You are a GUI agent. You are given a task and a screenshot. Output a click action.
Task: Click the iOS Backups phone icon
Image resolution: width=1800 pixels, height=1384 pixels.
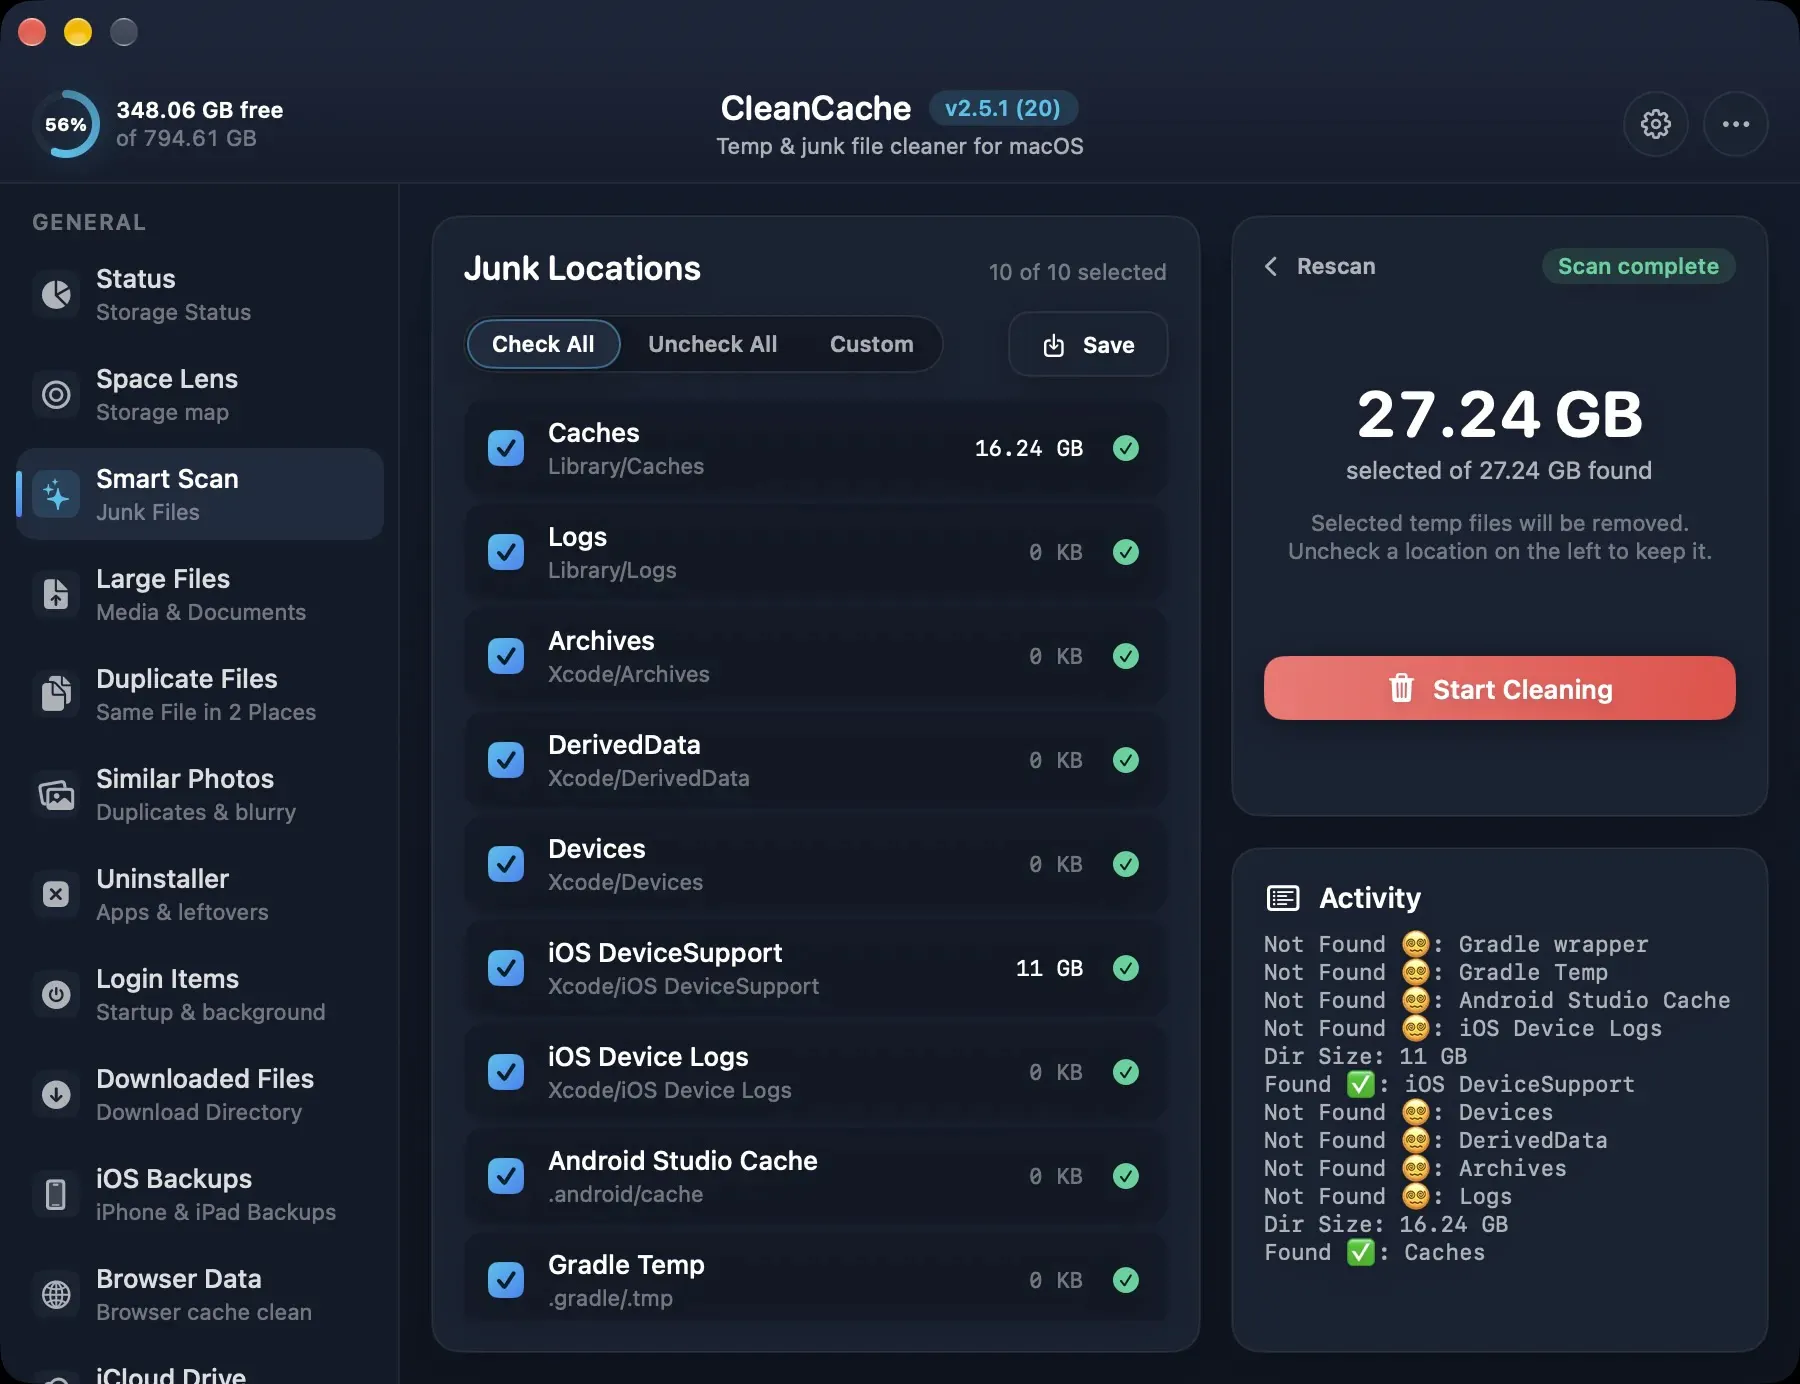[56, 1194]
